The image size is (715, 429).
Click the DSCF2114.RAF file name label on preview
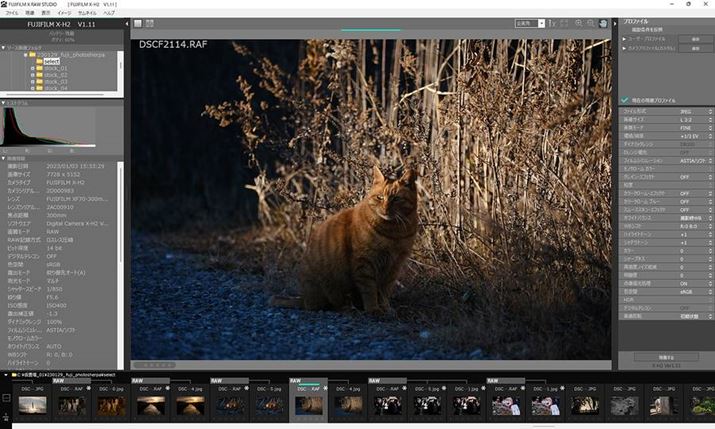[x=173, y=44]
